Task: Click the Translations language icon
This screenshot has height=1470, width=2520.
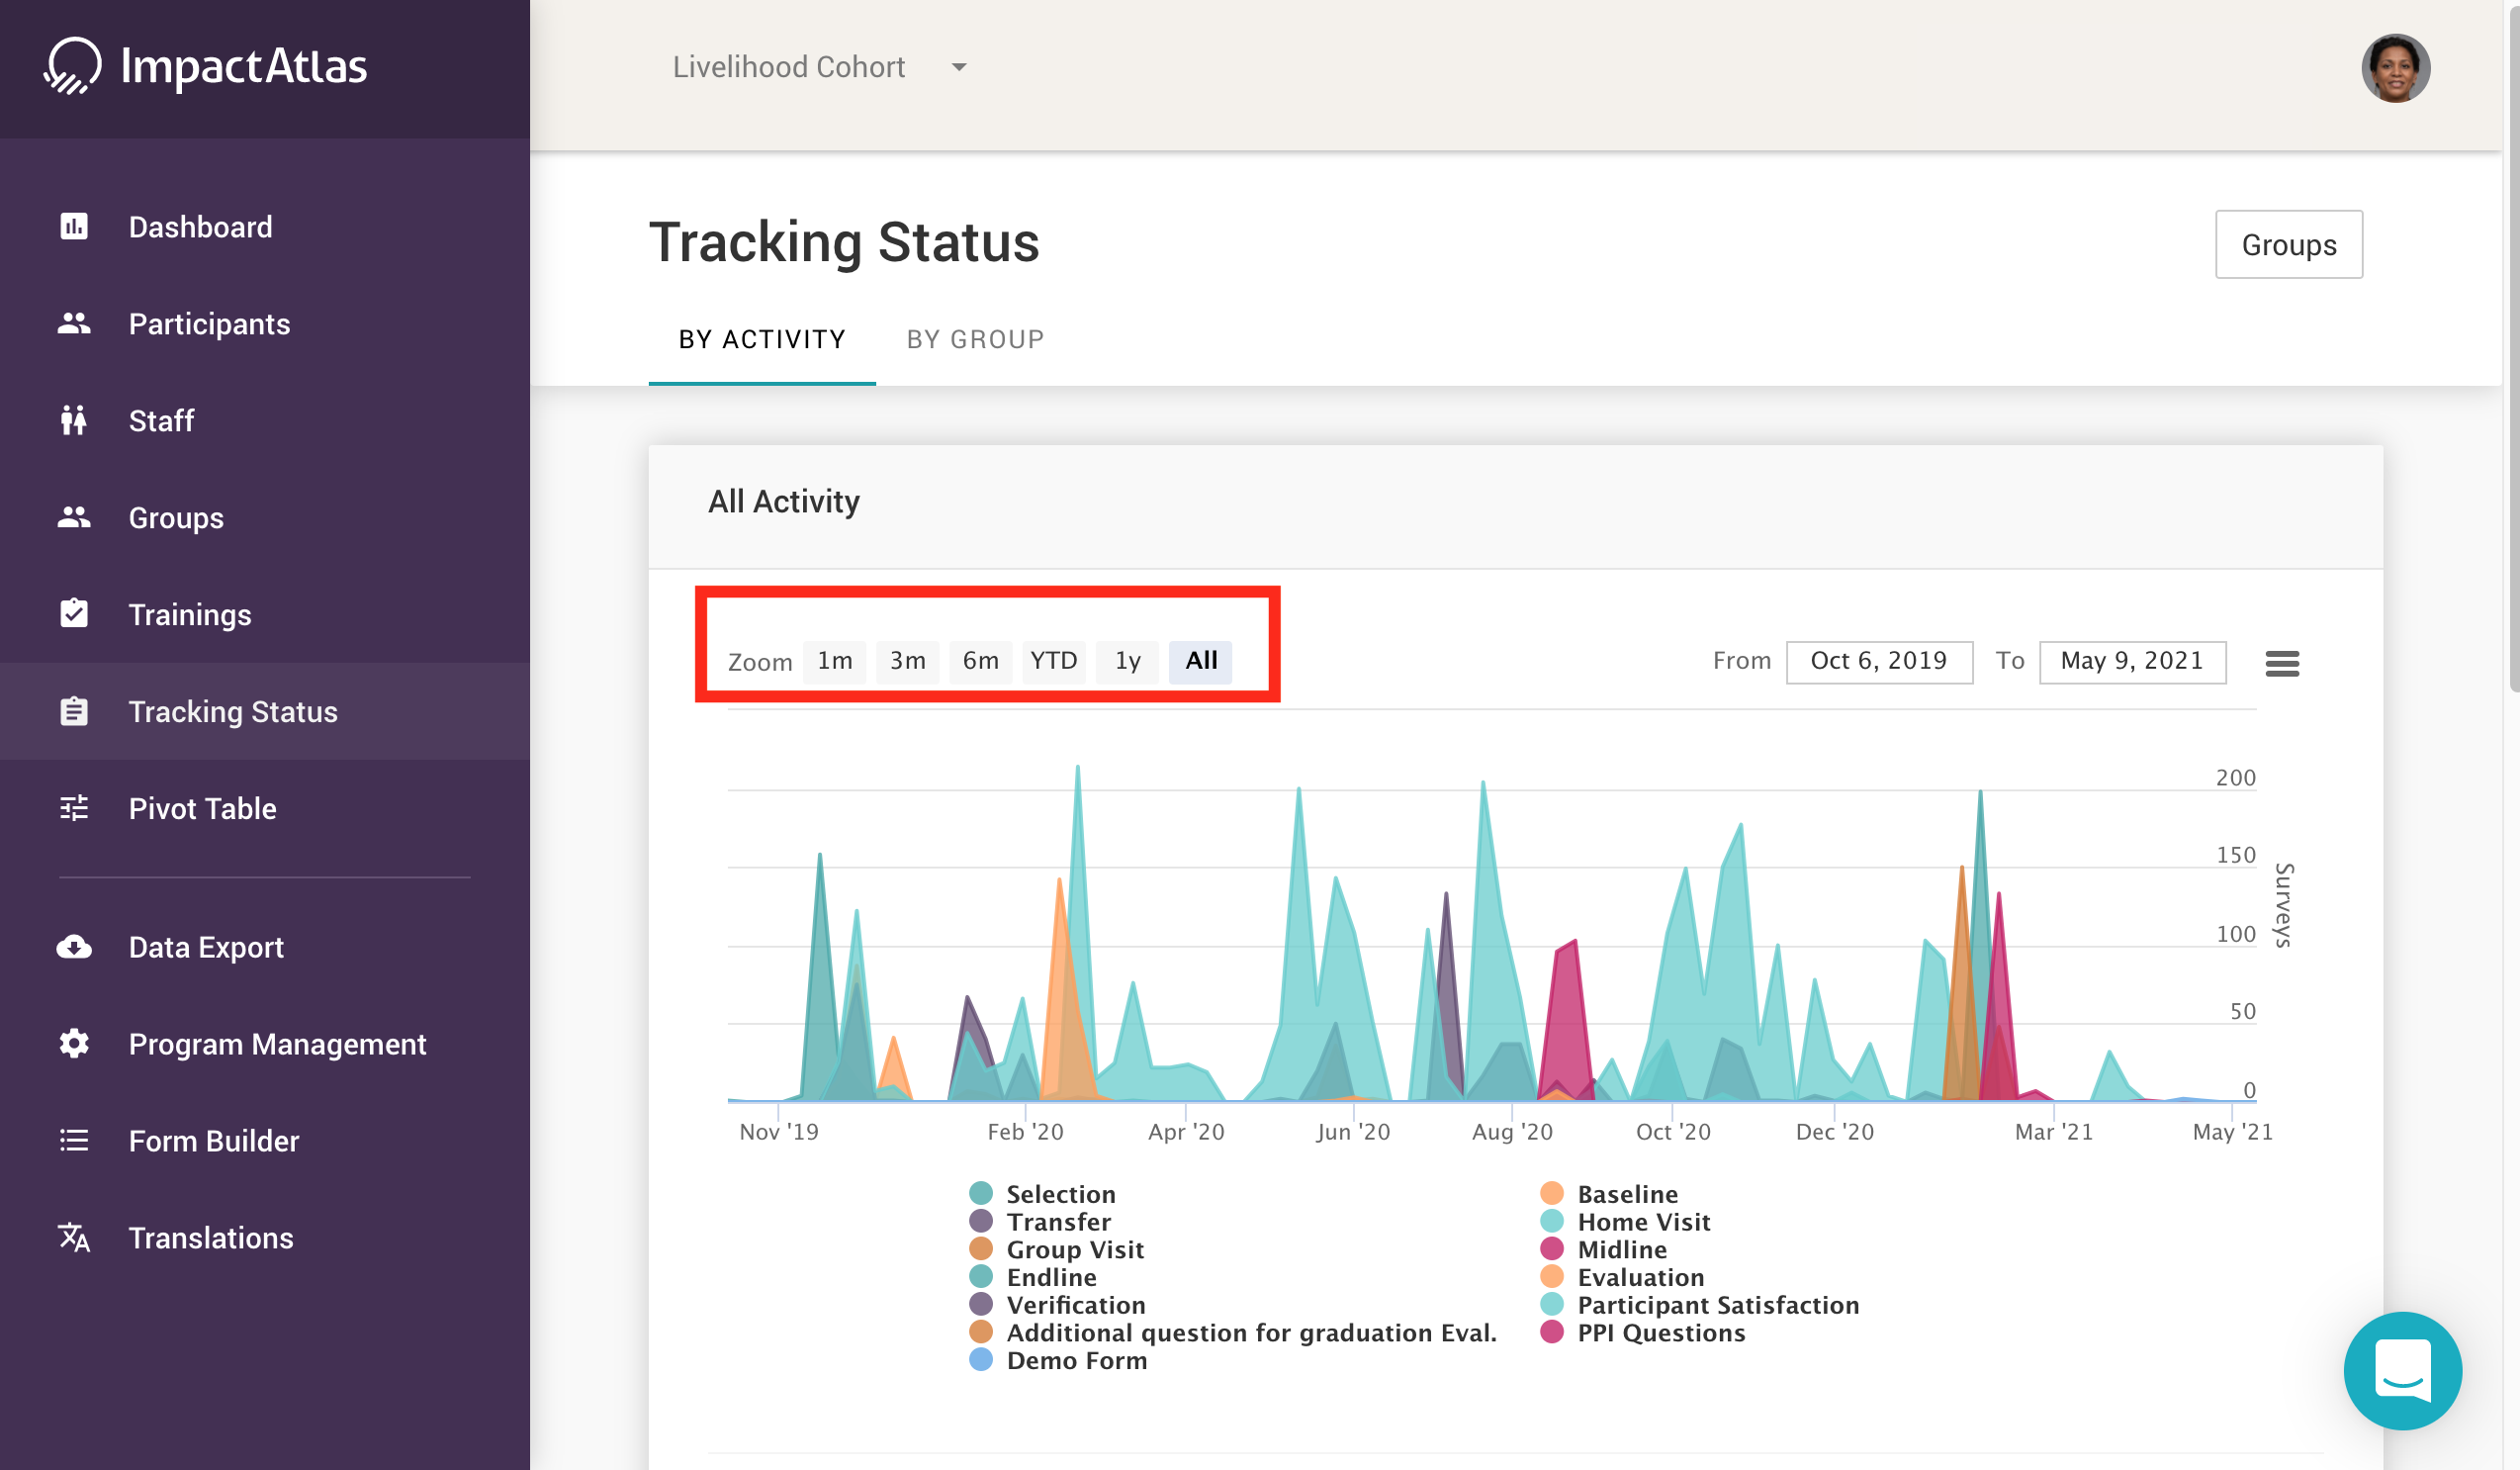Action: tap(74, 1238)
